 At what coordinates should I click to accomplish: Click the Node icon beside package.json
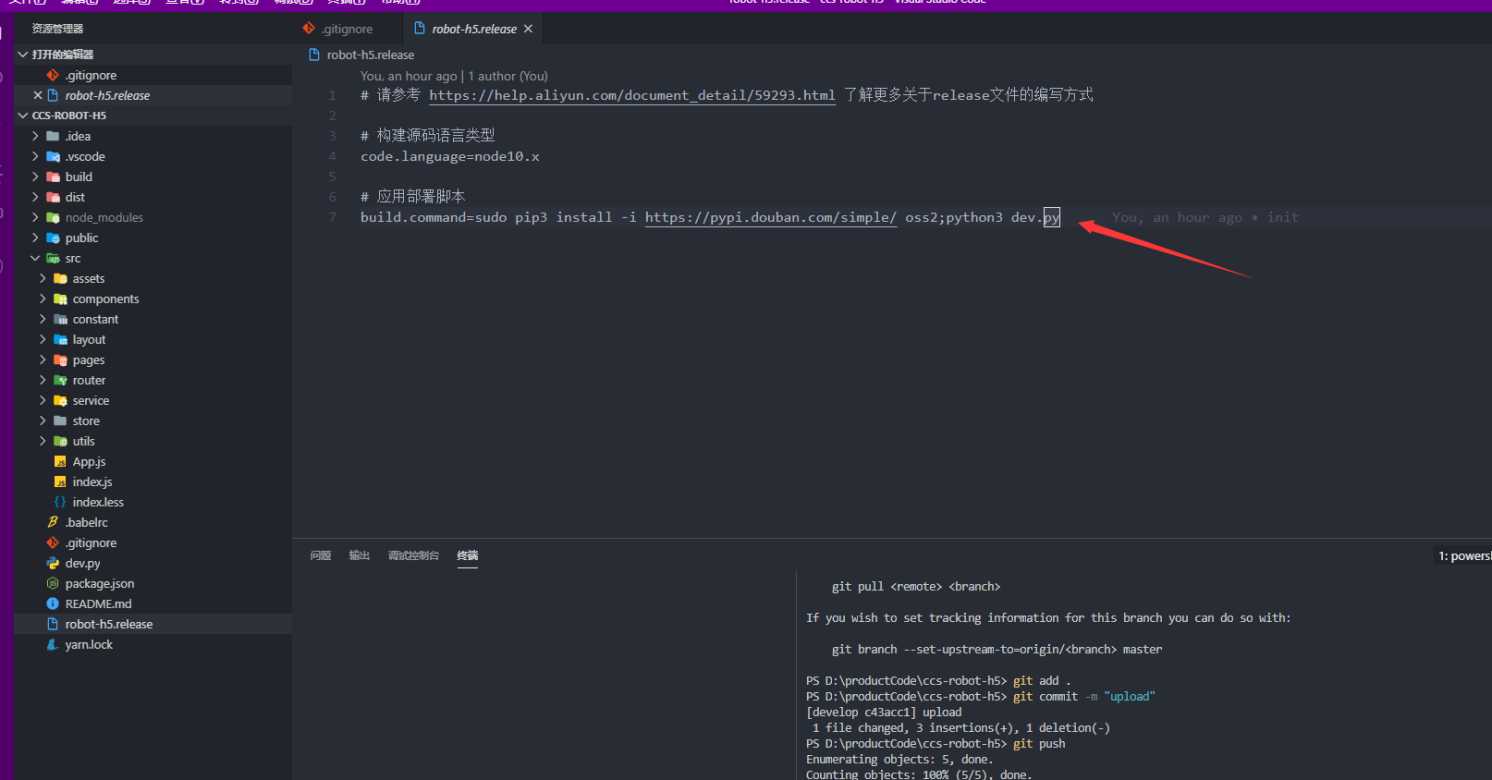coord(53,583)
